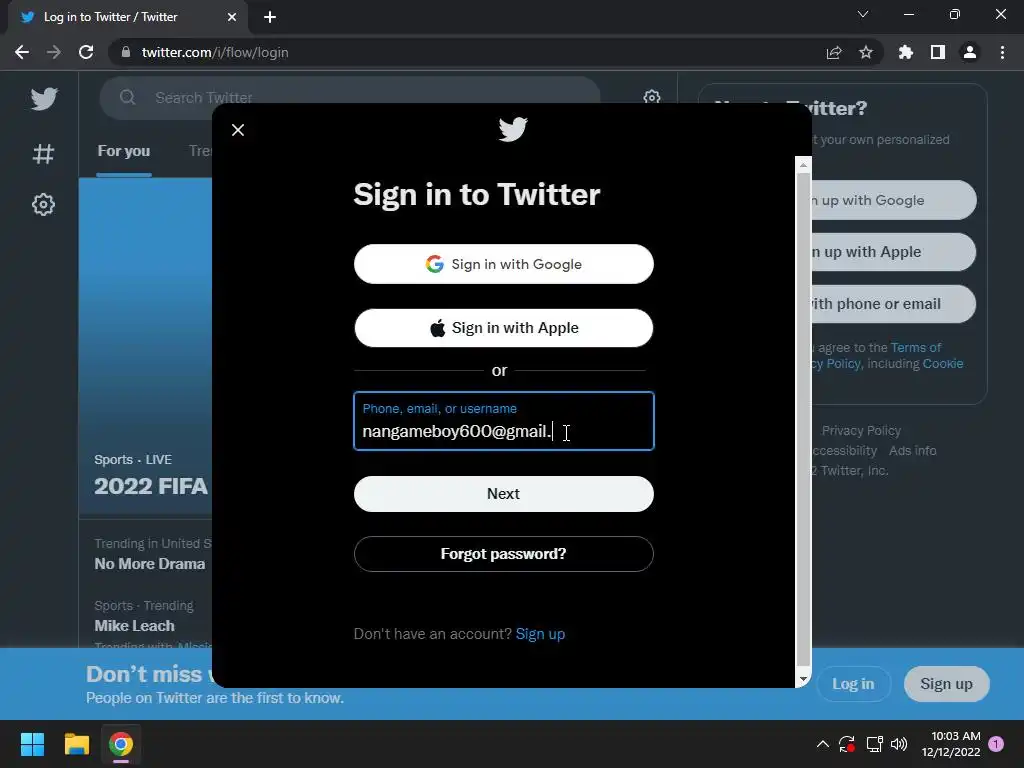Open Cookie Use link
The height and width of the screenshot is (768, 1024).
point(942,364)
